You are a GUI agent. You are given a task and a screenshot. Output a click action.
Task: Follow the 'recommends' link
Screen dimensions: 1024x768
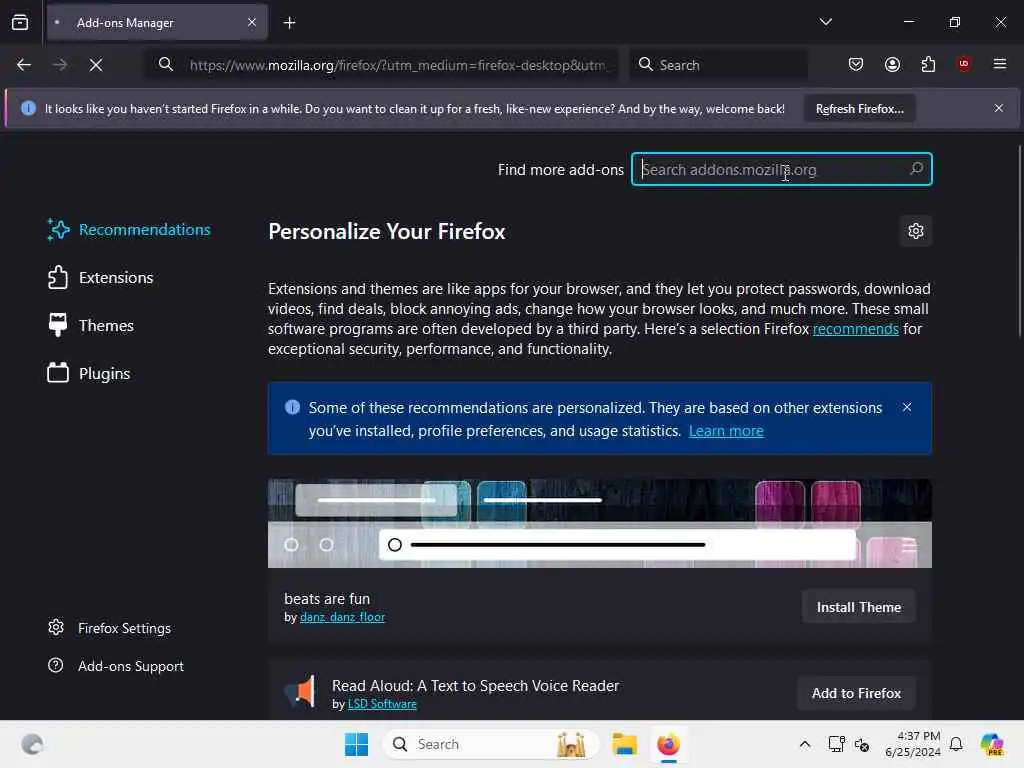[x=856, y=329]
